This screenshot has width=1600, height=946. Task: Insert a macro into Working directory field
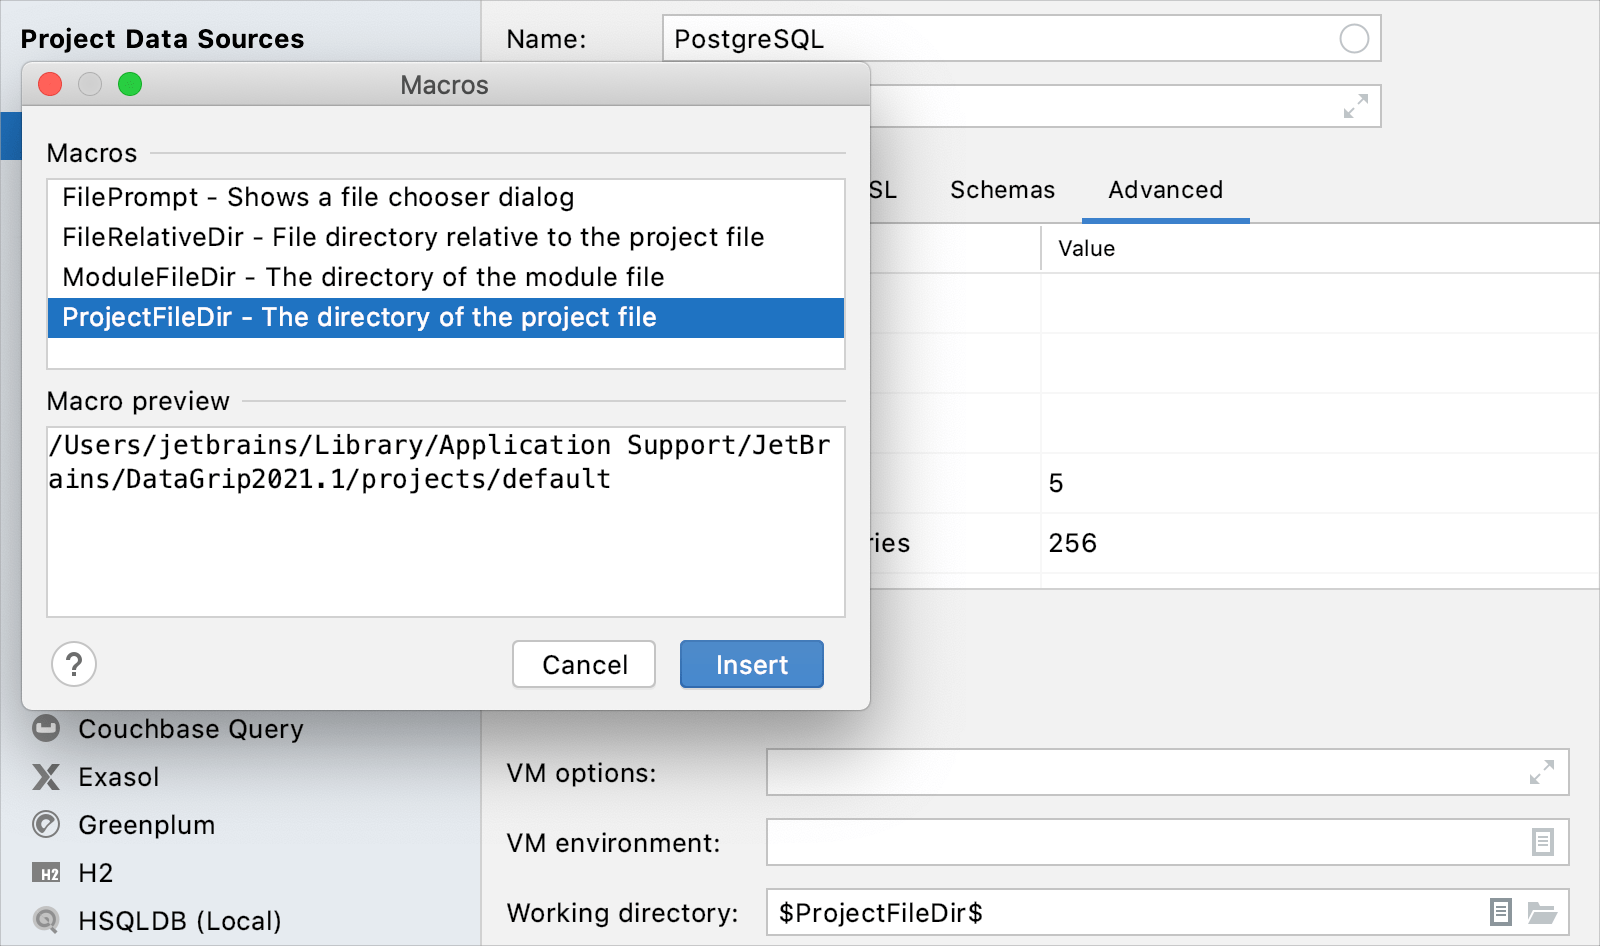(x=1499, y=913)
